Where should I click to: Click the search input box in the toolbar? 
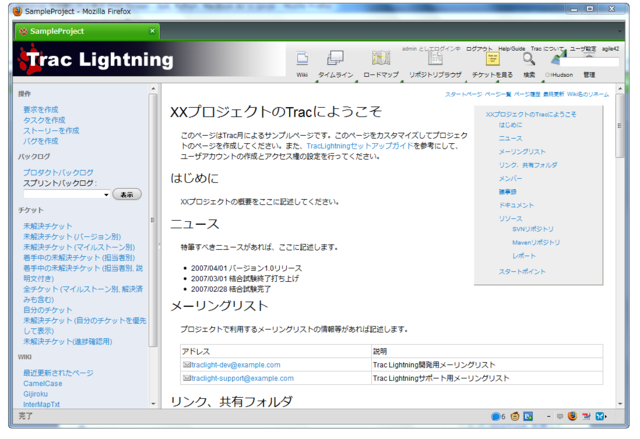tap(590, 62)
